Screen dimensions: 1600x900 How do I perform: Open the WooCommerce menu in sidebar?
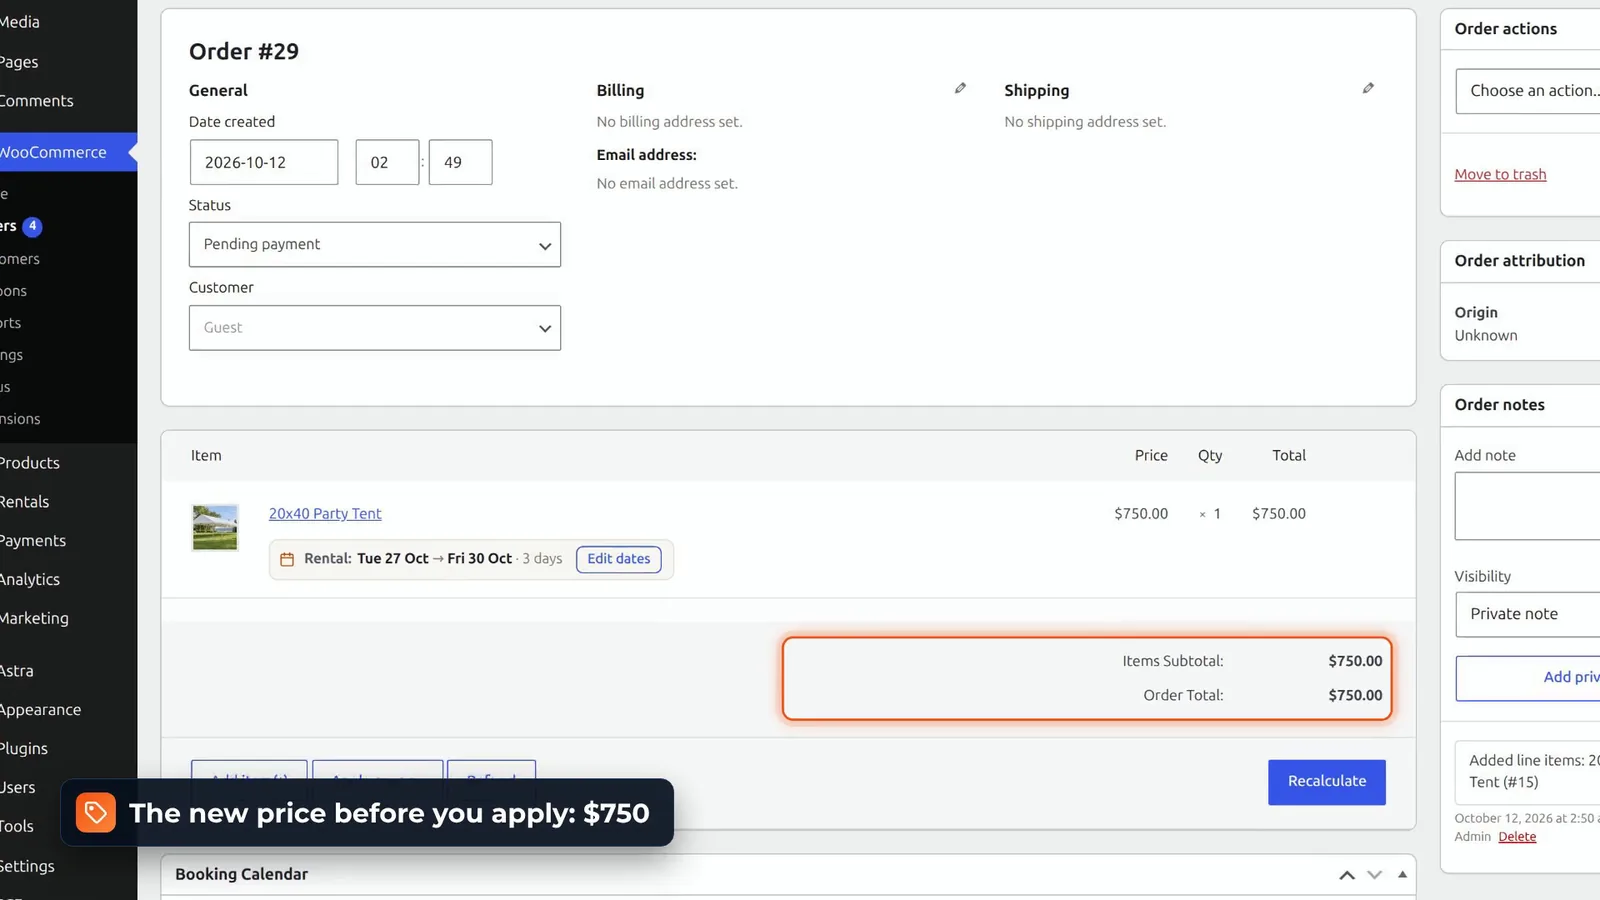tap(68, 152)
